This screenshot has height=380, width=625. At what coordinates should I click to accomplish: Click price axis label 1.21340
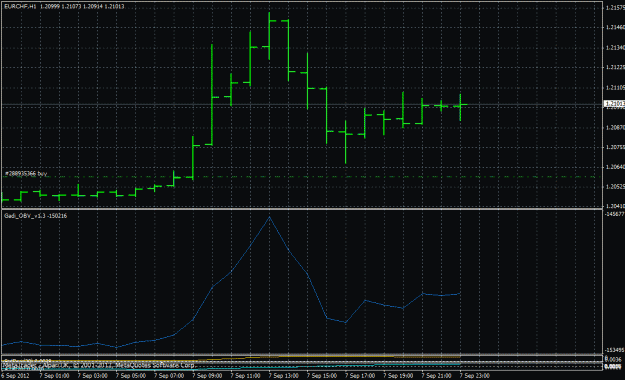pos(615,48)
